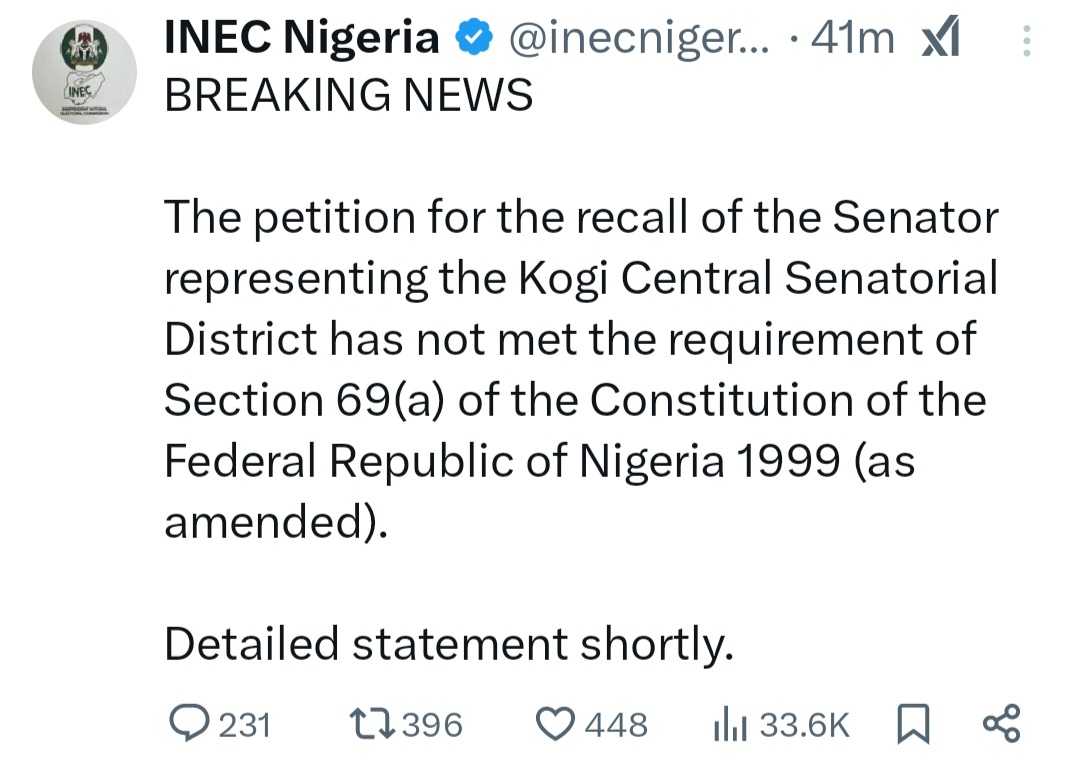Image resolution: width=1080 pixels, height=768 pixels.
Task: Share the post via share icon
Action: 1001,723
